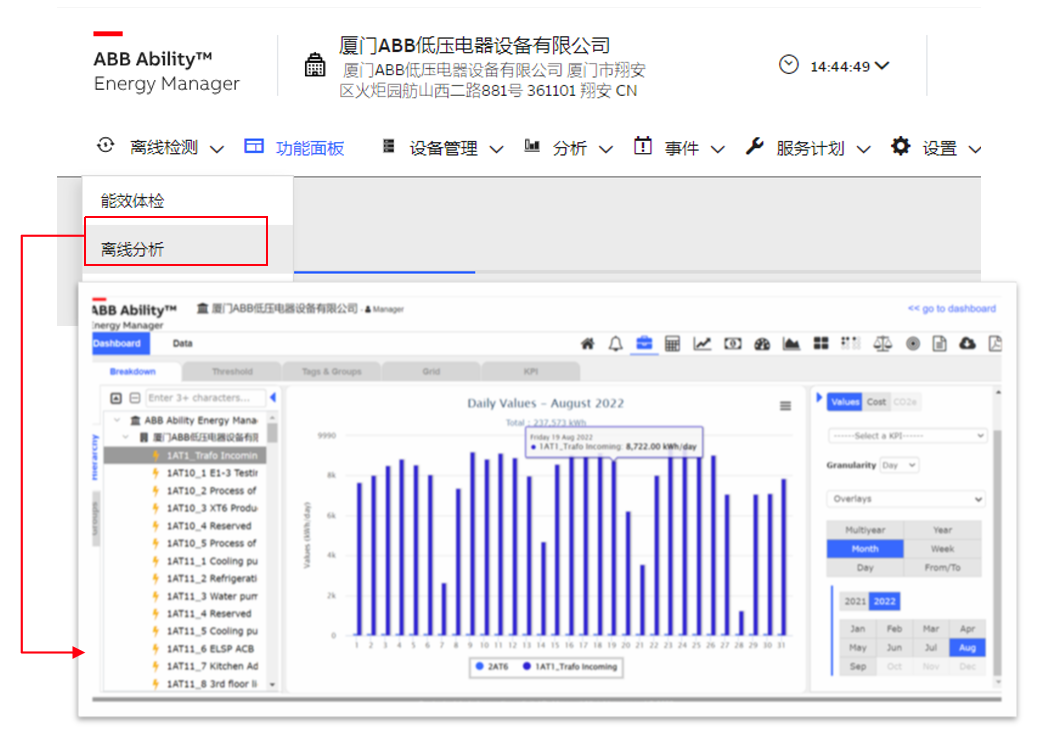
Task: Click the balance scales icon
Action: pos(882,344)
